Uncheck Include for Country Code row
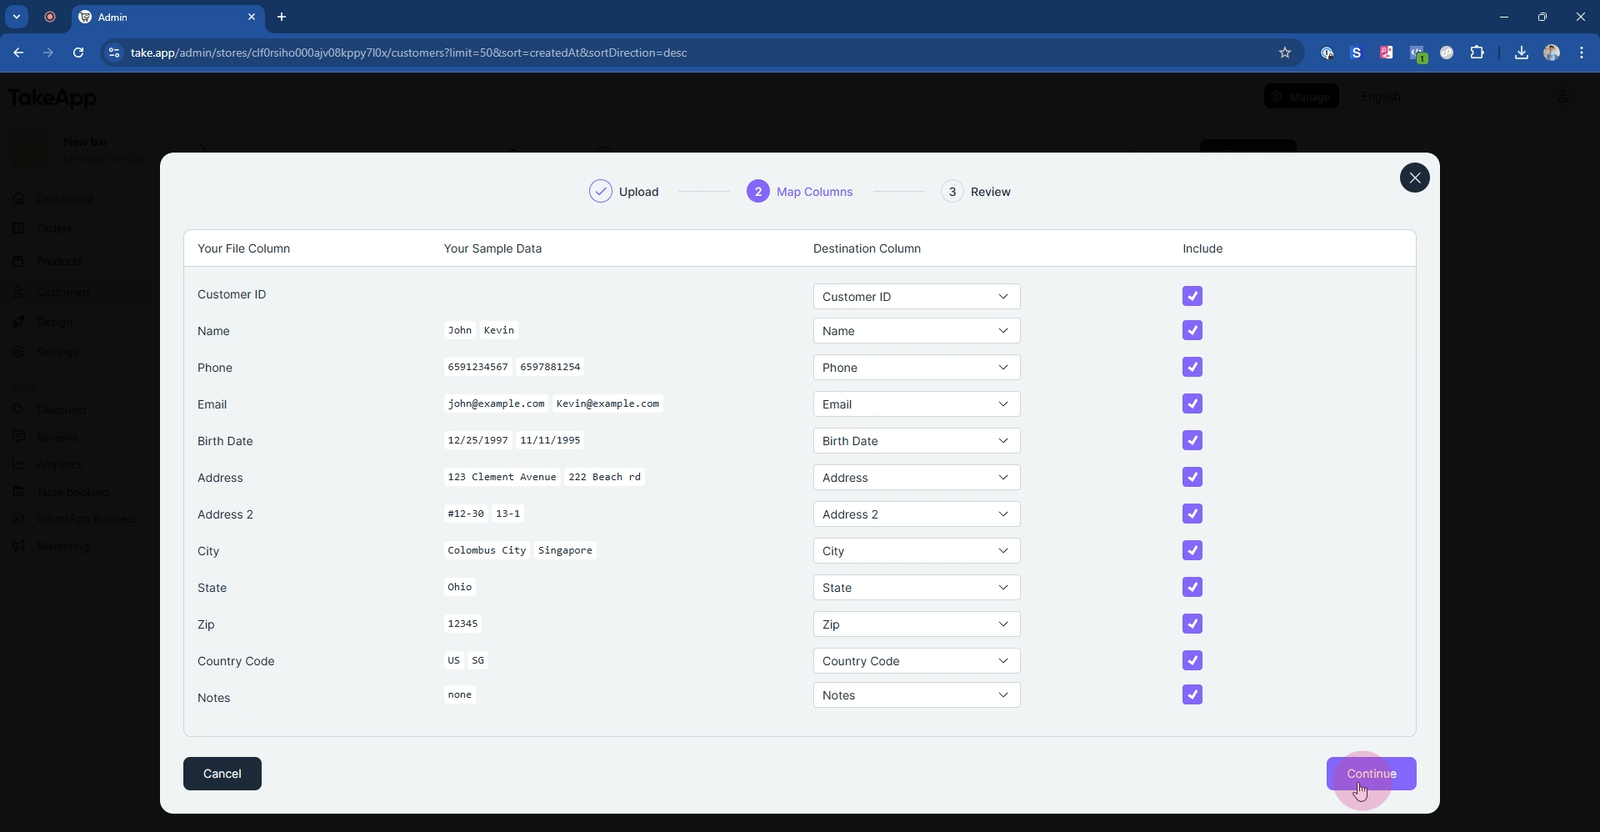1600x832 pixels. pos(1192,660)
